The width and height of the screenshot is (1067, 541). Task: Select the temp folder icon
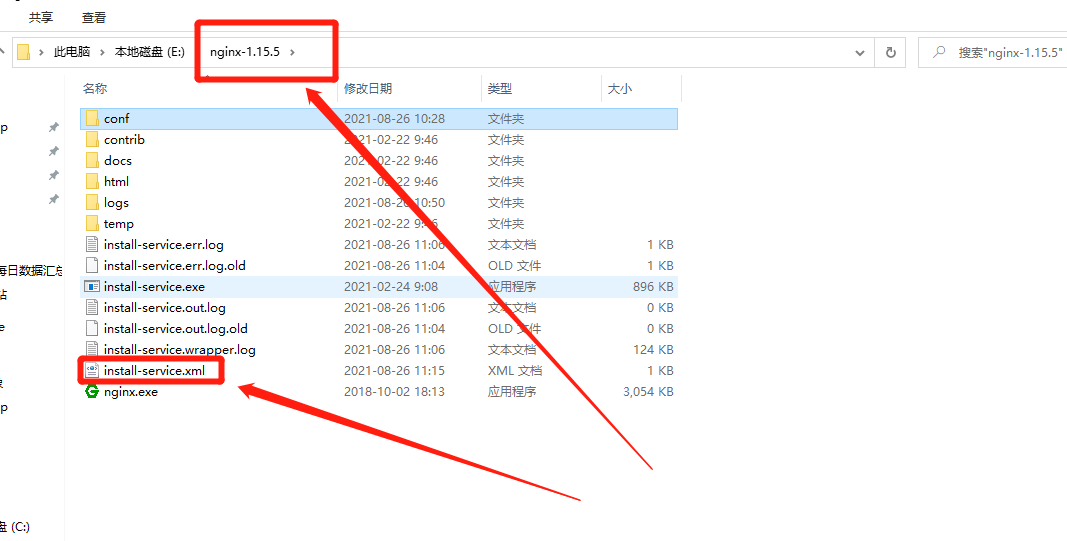(93, 224)
